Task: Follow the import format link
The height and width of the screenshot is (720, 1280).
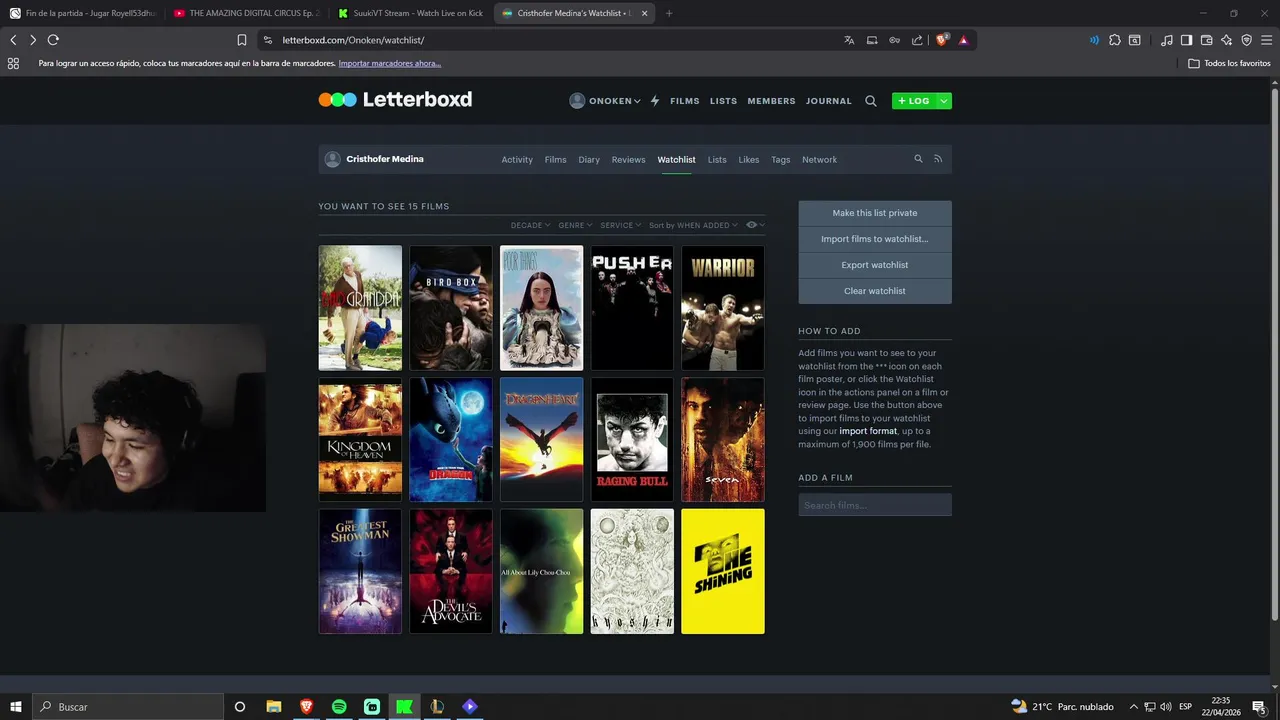Action: [868, 431]
